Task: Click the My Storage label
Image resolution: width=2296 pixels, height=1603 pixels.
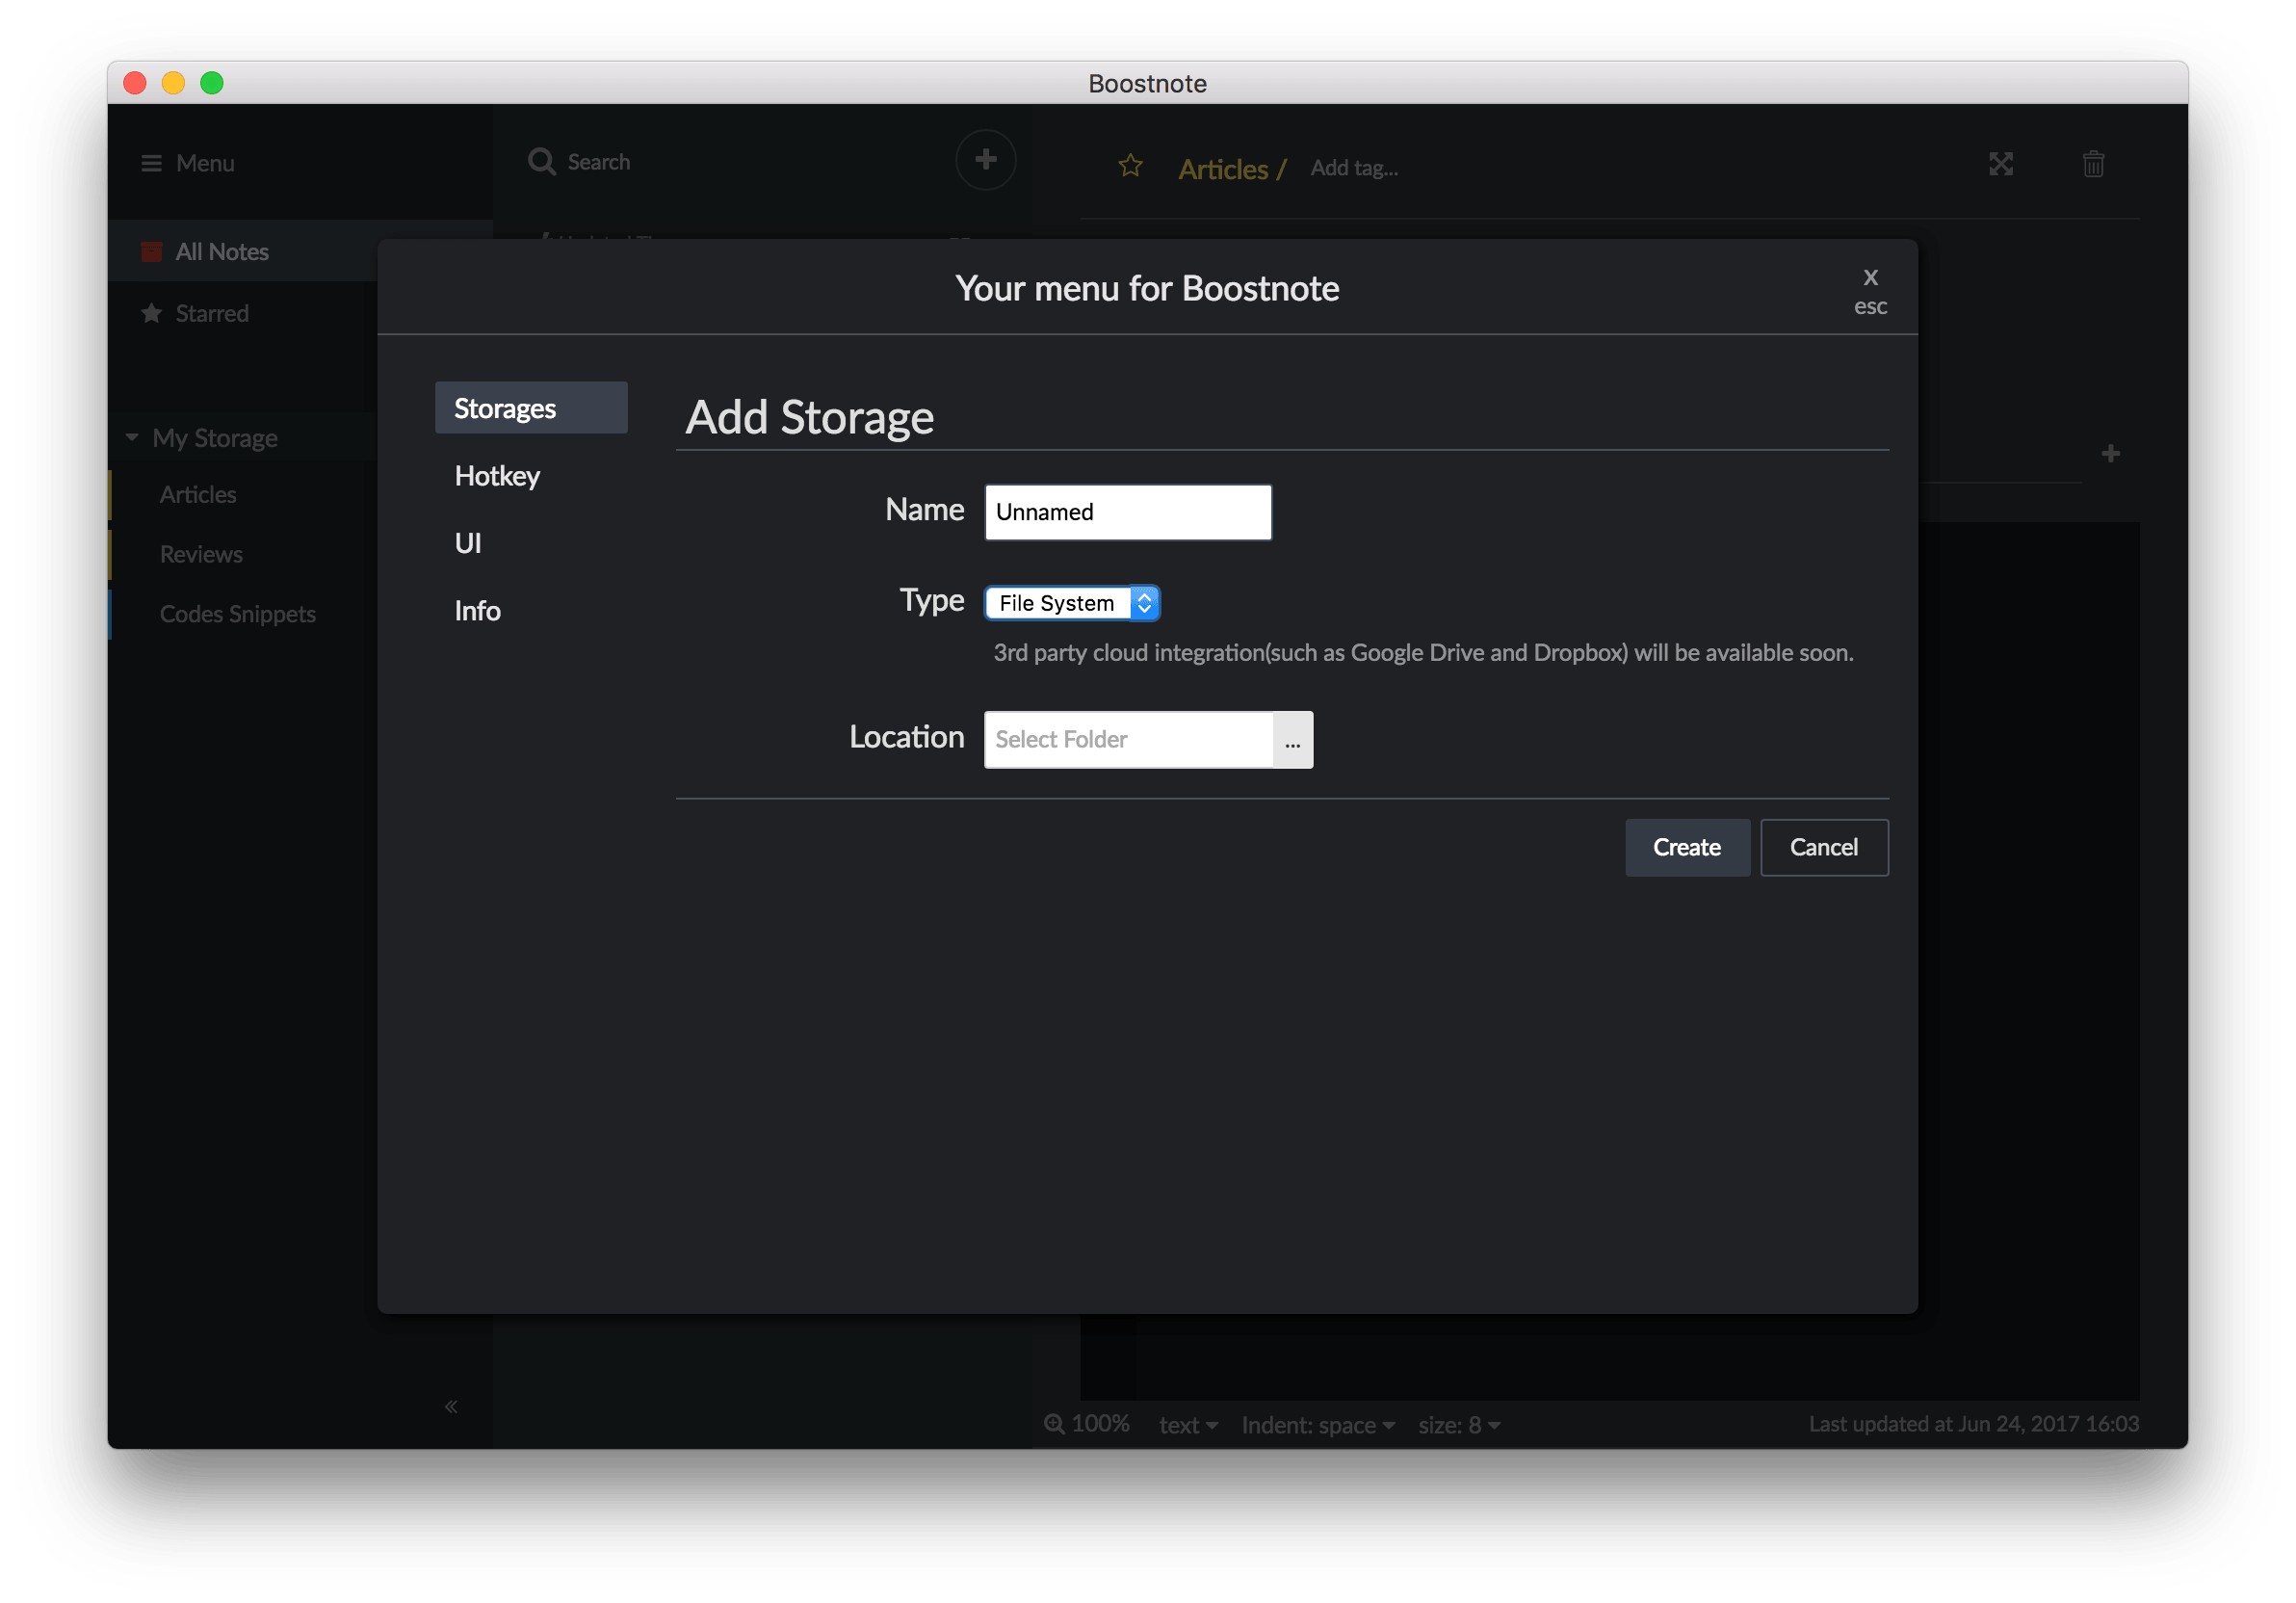Action: tap(215, 438)
